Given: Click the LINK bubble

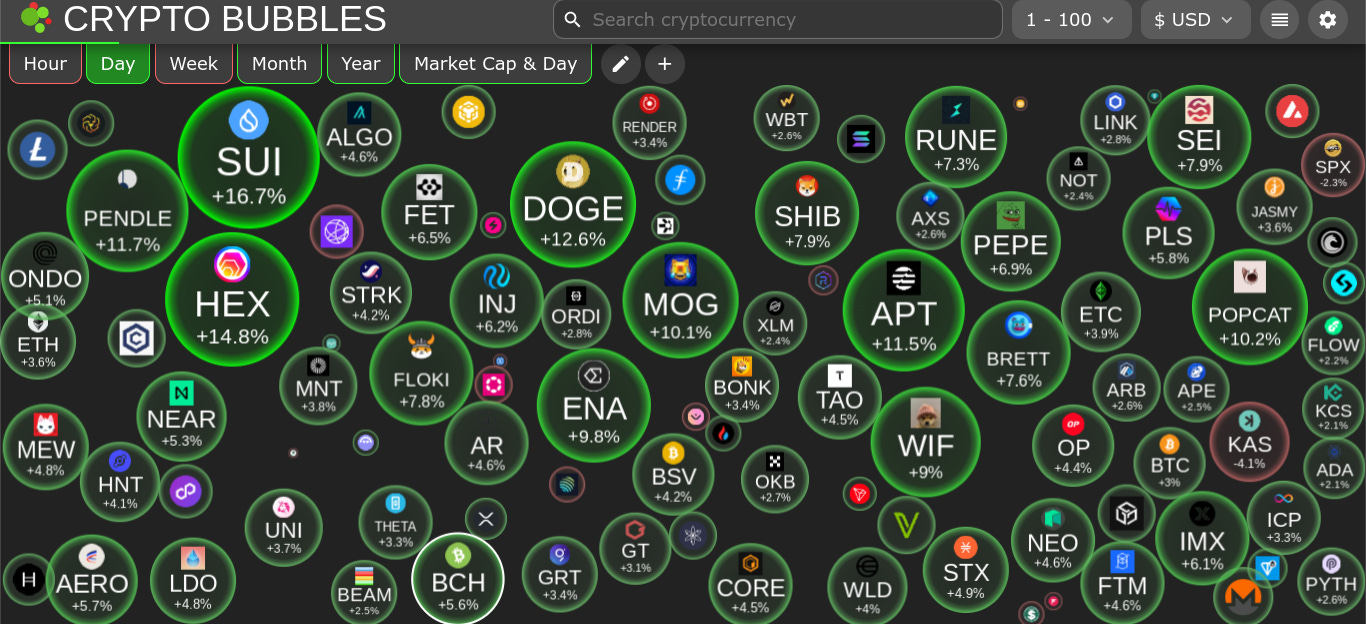Looking at the screenshot, I should 1116,120.
